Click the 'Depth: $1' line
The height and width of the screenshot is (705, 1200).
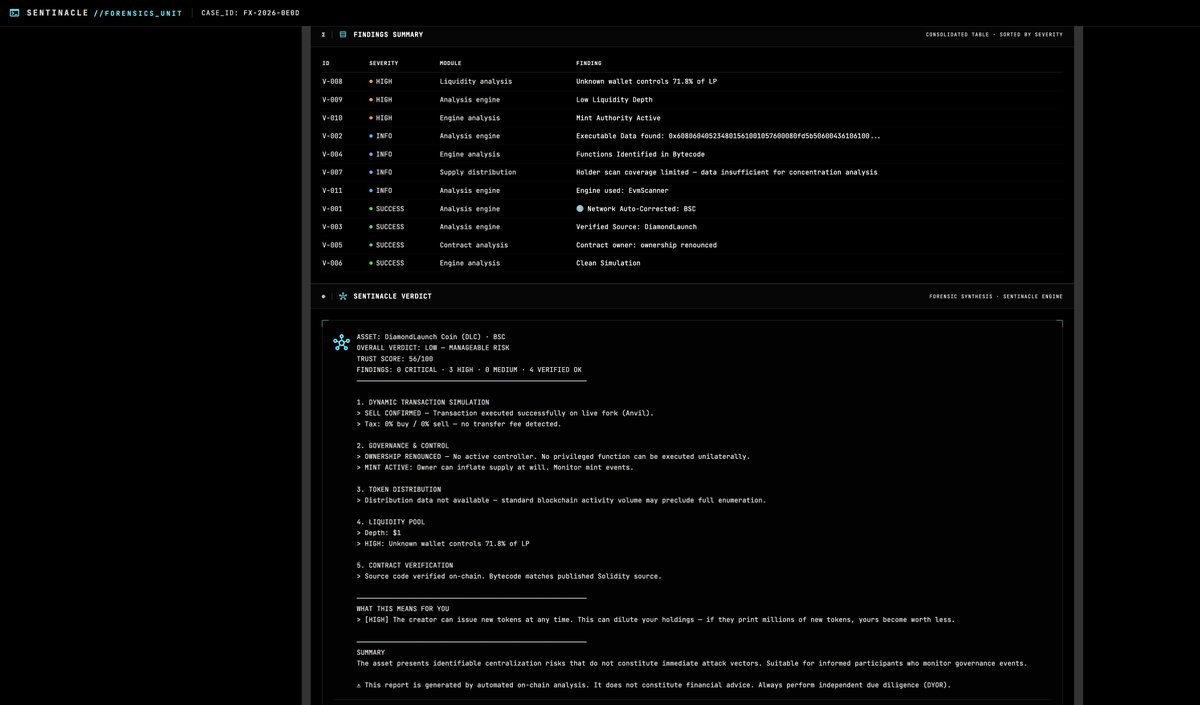tap(378, 533)
